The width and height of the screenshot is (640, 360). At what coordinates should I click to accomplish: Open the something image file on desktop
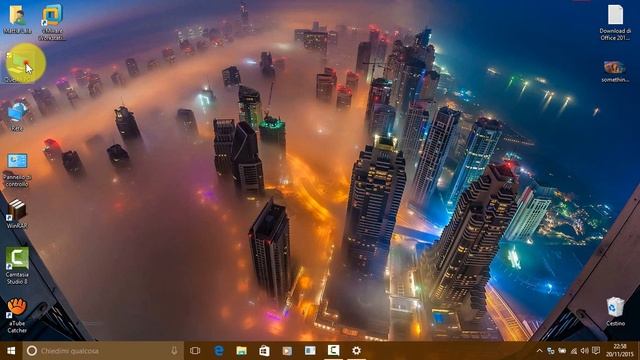615,71
